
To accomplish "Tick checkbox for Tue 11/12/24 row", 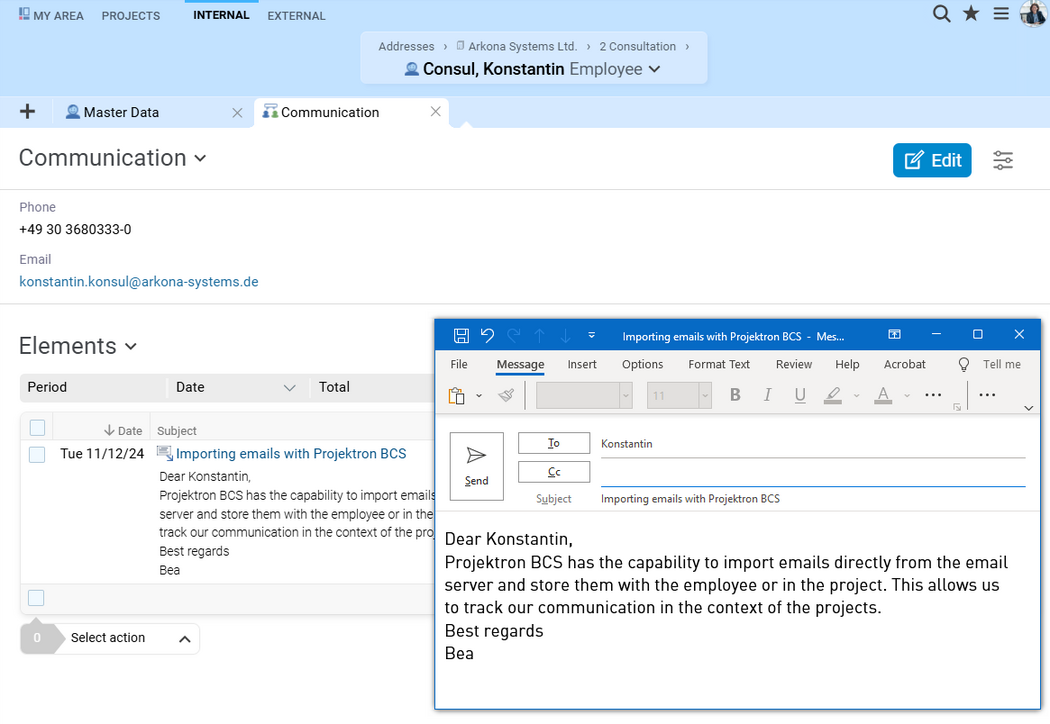I will click(x=37, y=455).
